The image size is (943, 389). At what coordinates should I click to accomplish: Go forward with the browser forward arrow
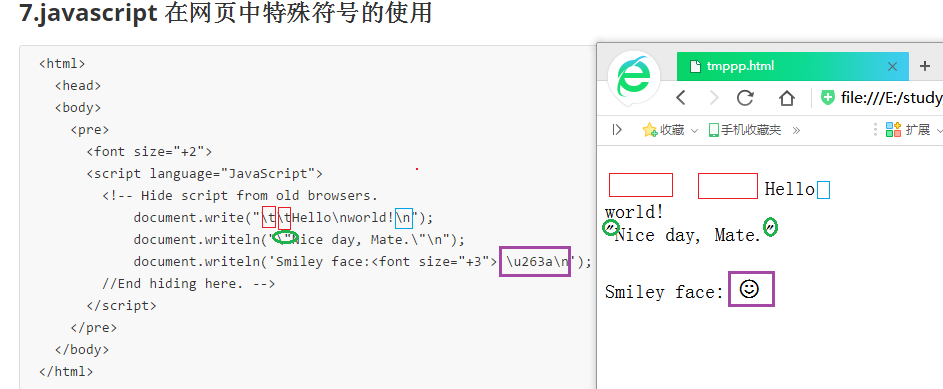pos(714,97)
